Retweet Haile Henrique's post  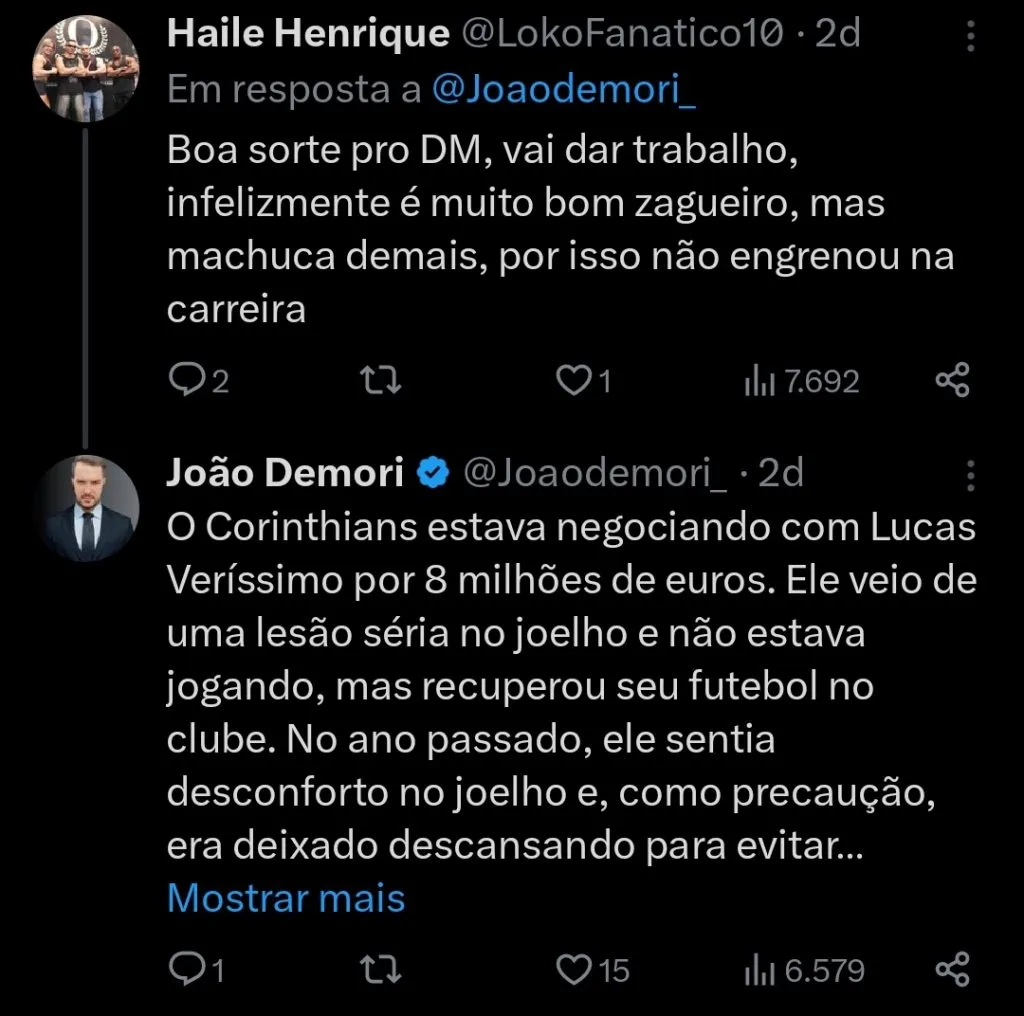[x=379, y=380]
